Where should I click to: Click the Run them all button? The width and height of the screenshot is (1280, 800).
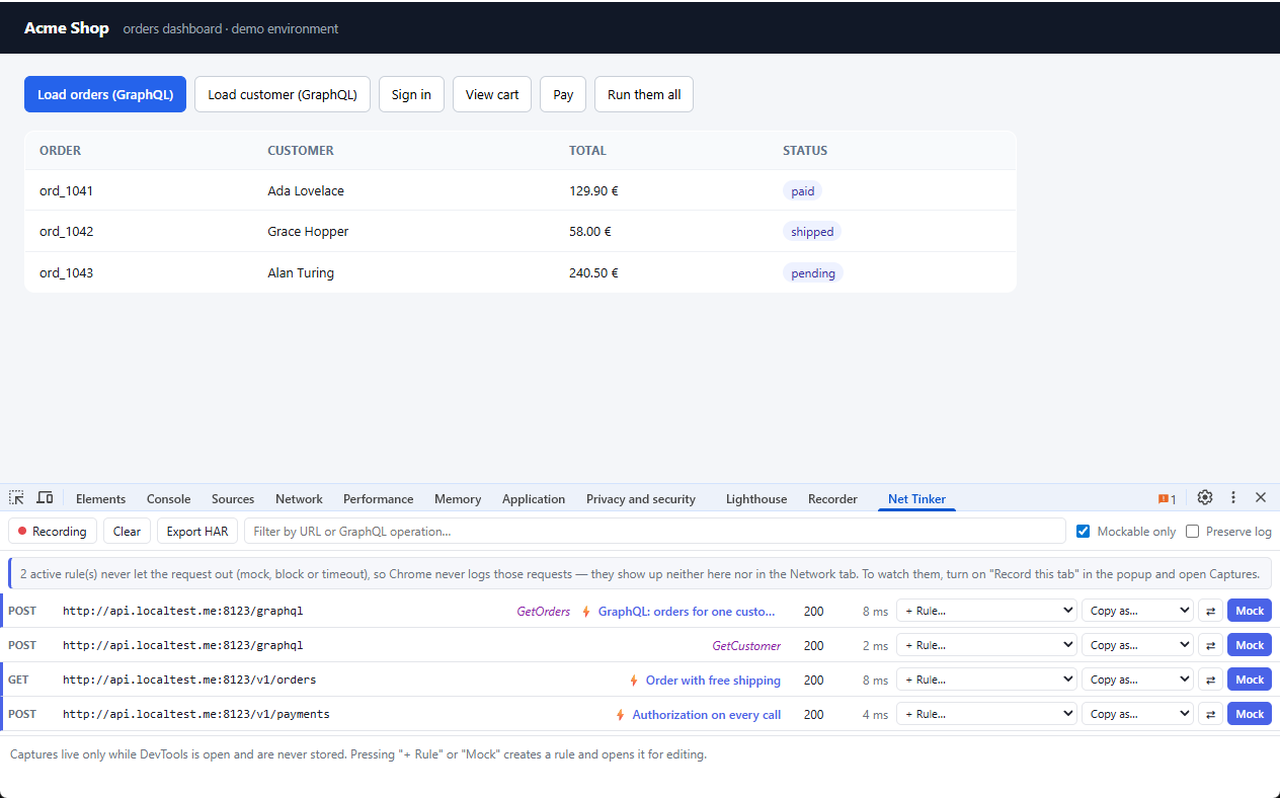(644, 94)
